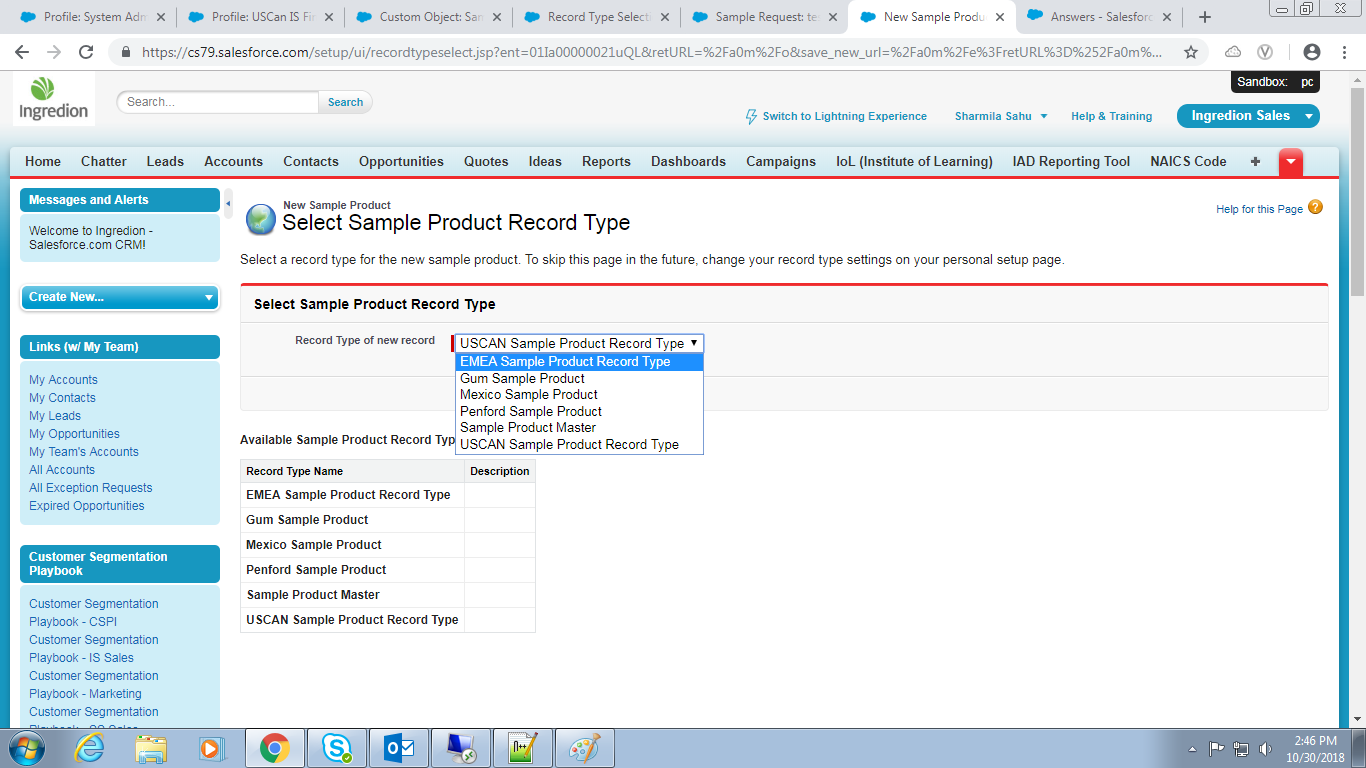Open Customer Segmentation Playbook - Marketing link
The image size is (1366, 768).
pyautogui.click(x=94, y=685)
